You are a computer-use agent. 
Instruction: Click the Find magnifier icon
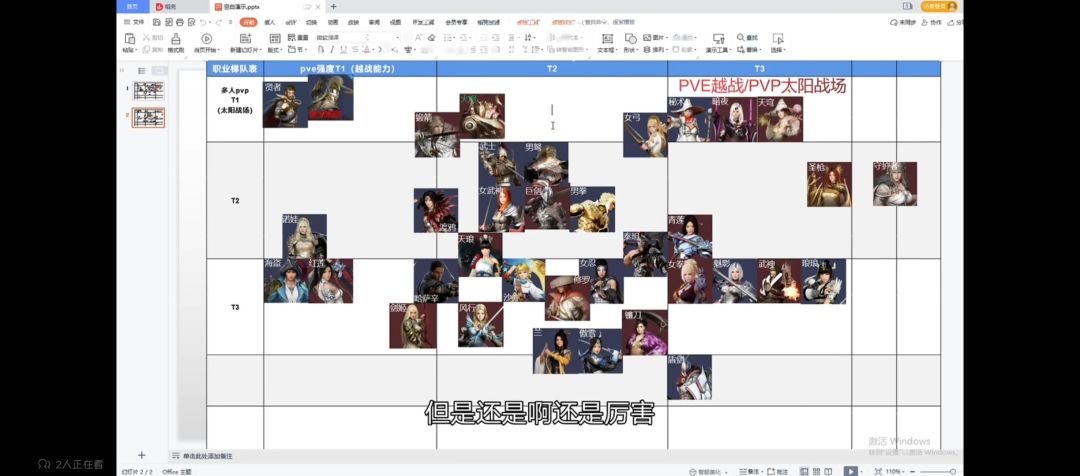(740, 37)
